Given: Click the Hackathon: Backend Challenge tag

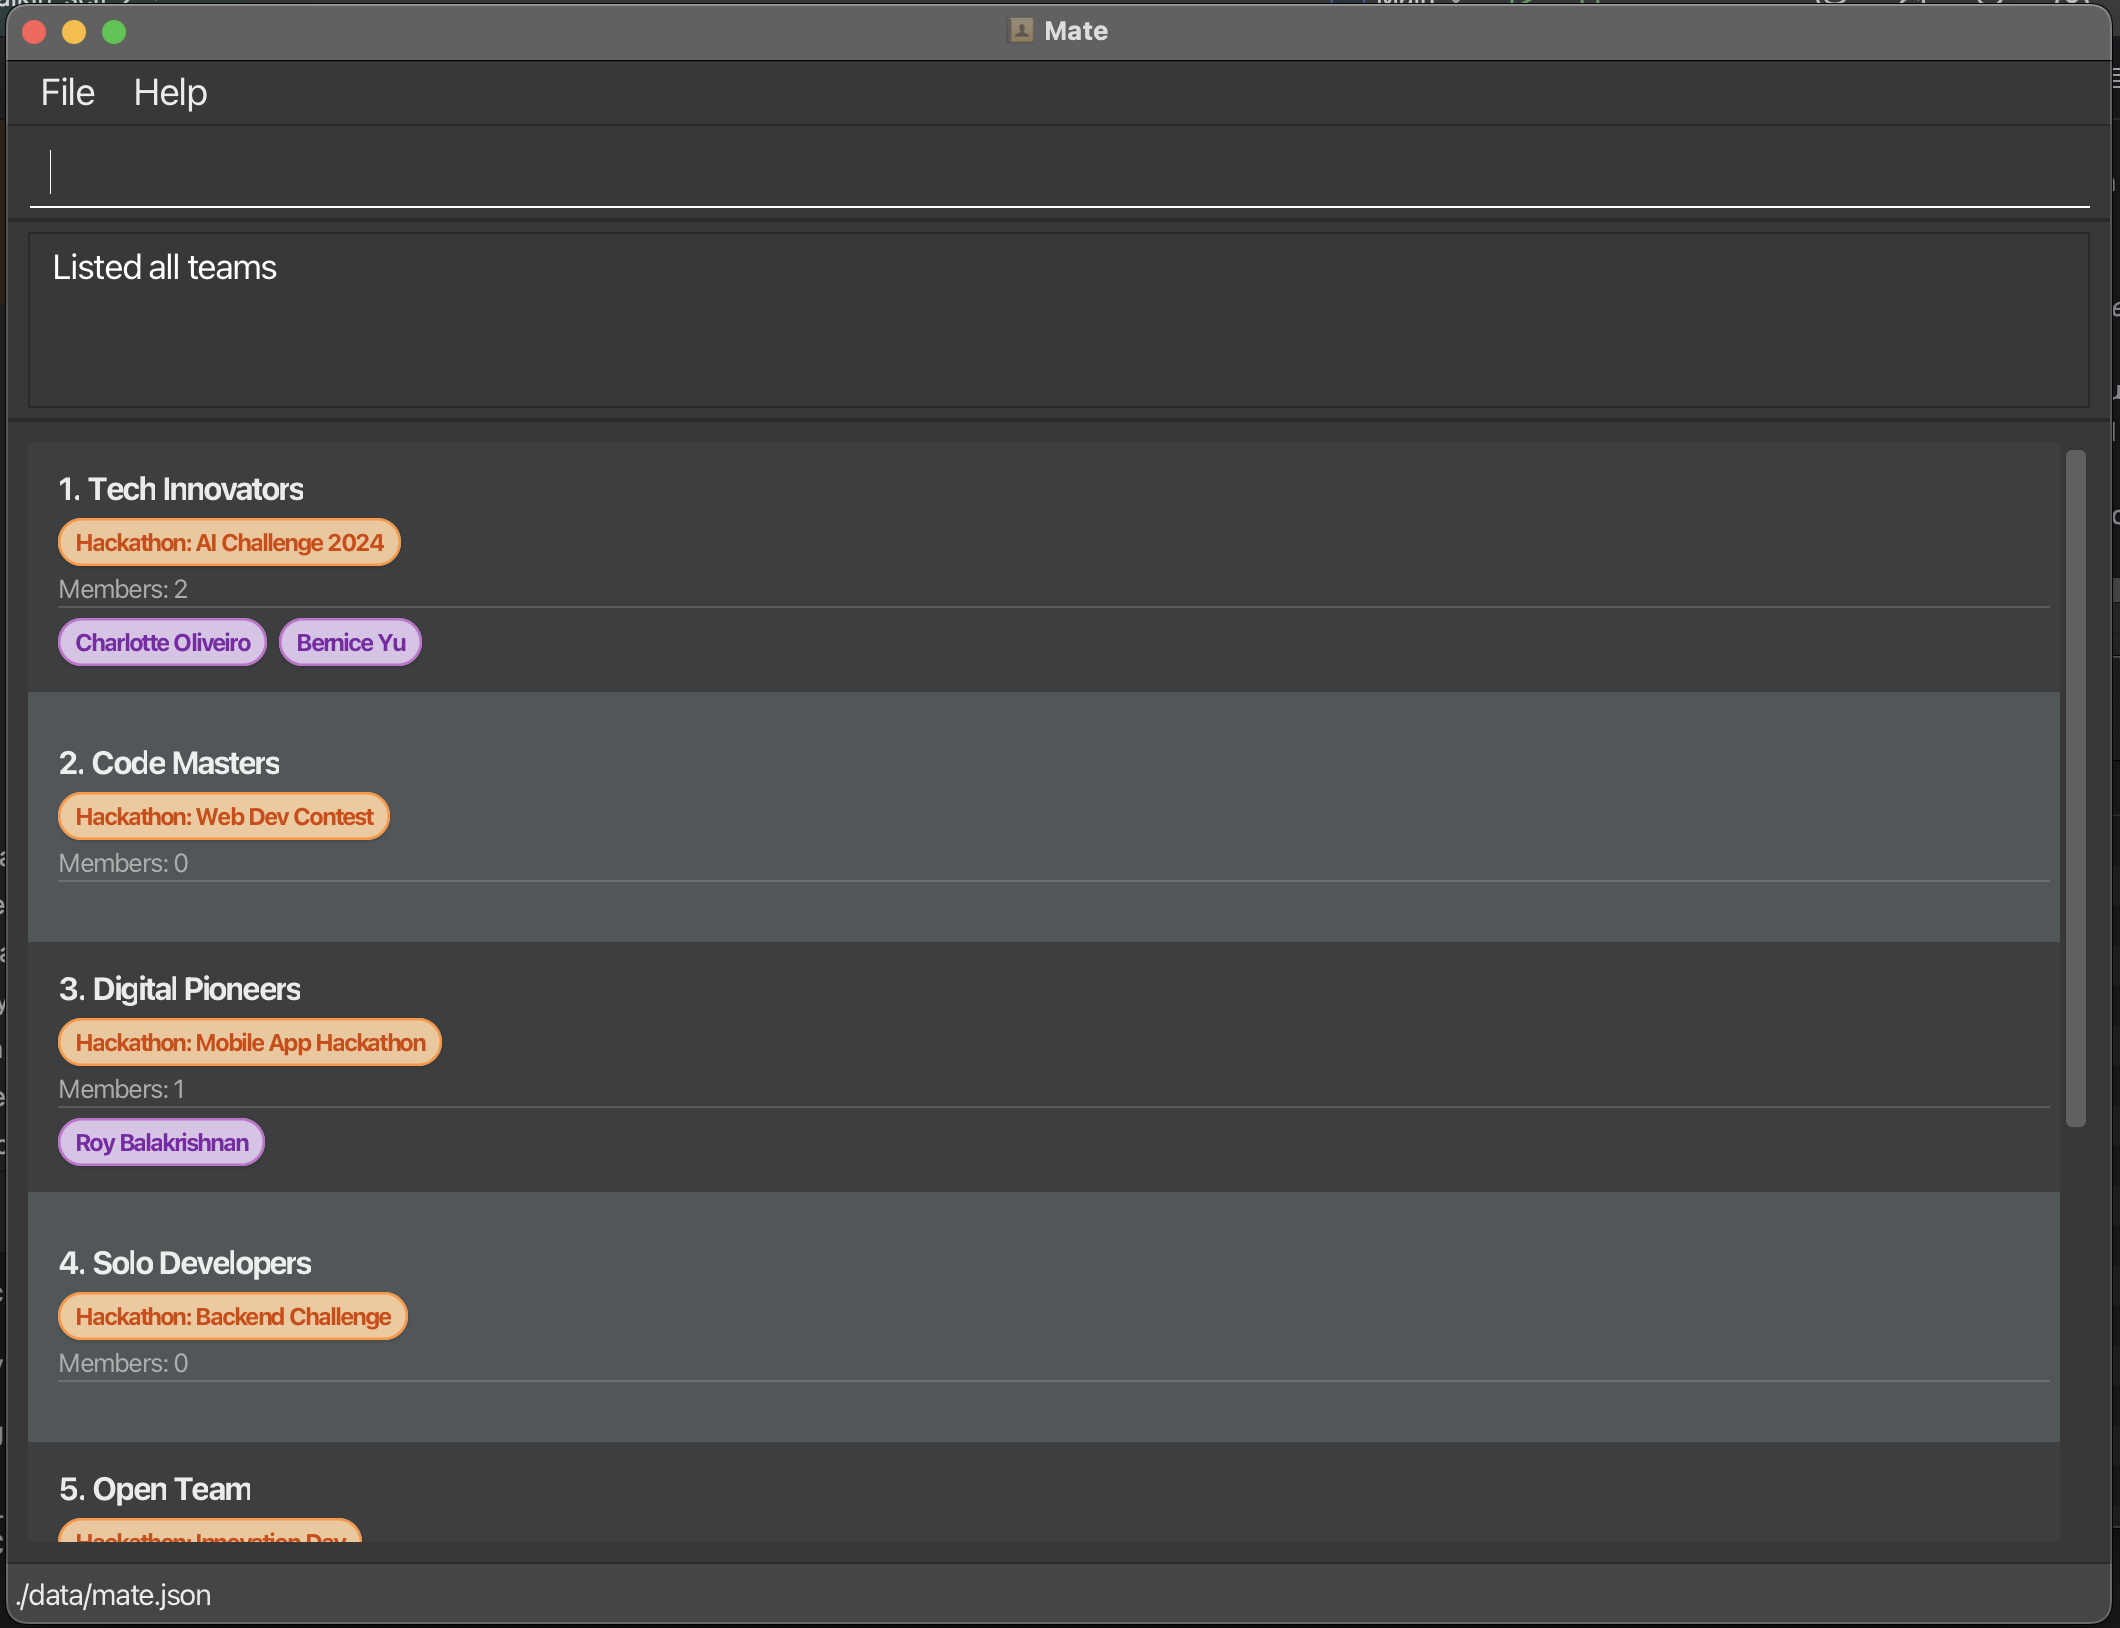Looking at the screenshot, I should (233, 1317).
